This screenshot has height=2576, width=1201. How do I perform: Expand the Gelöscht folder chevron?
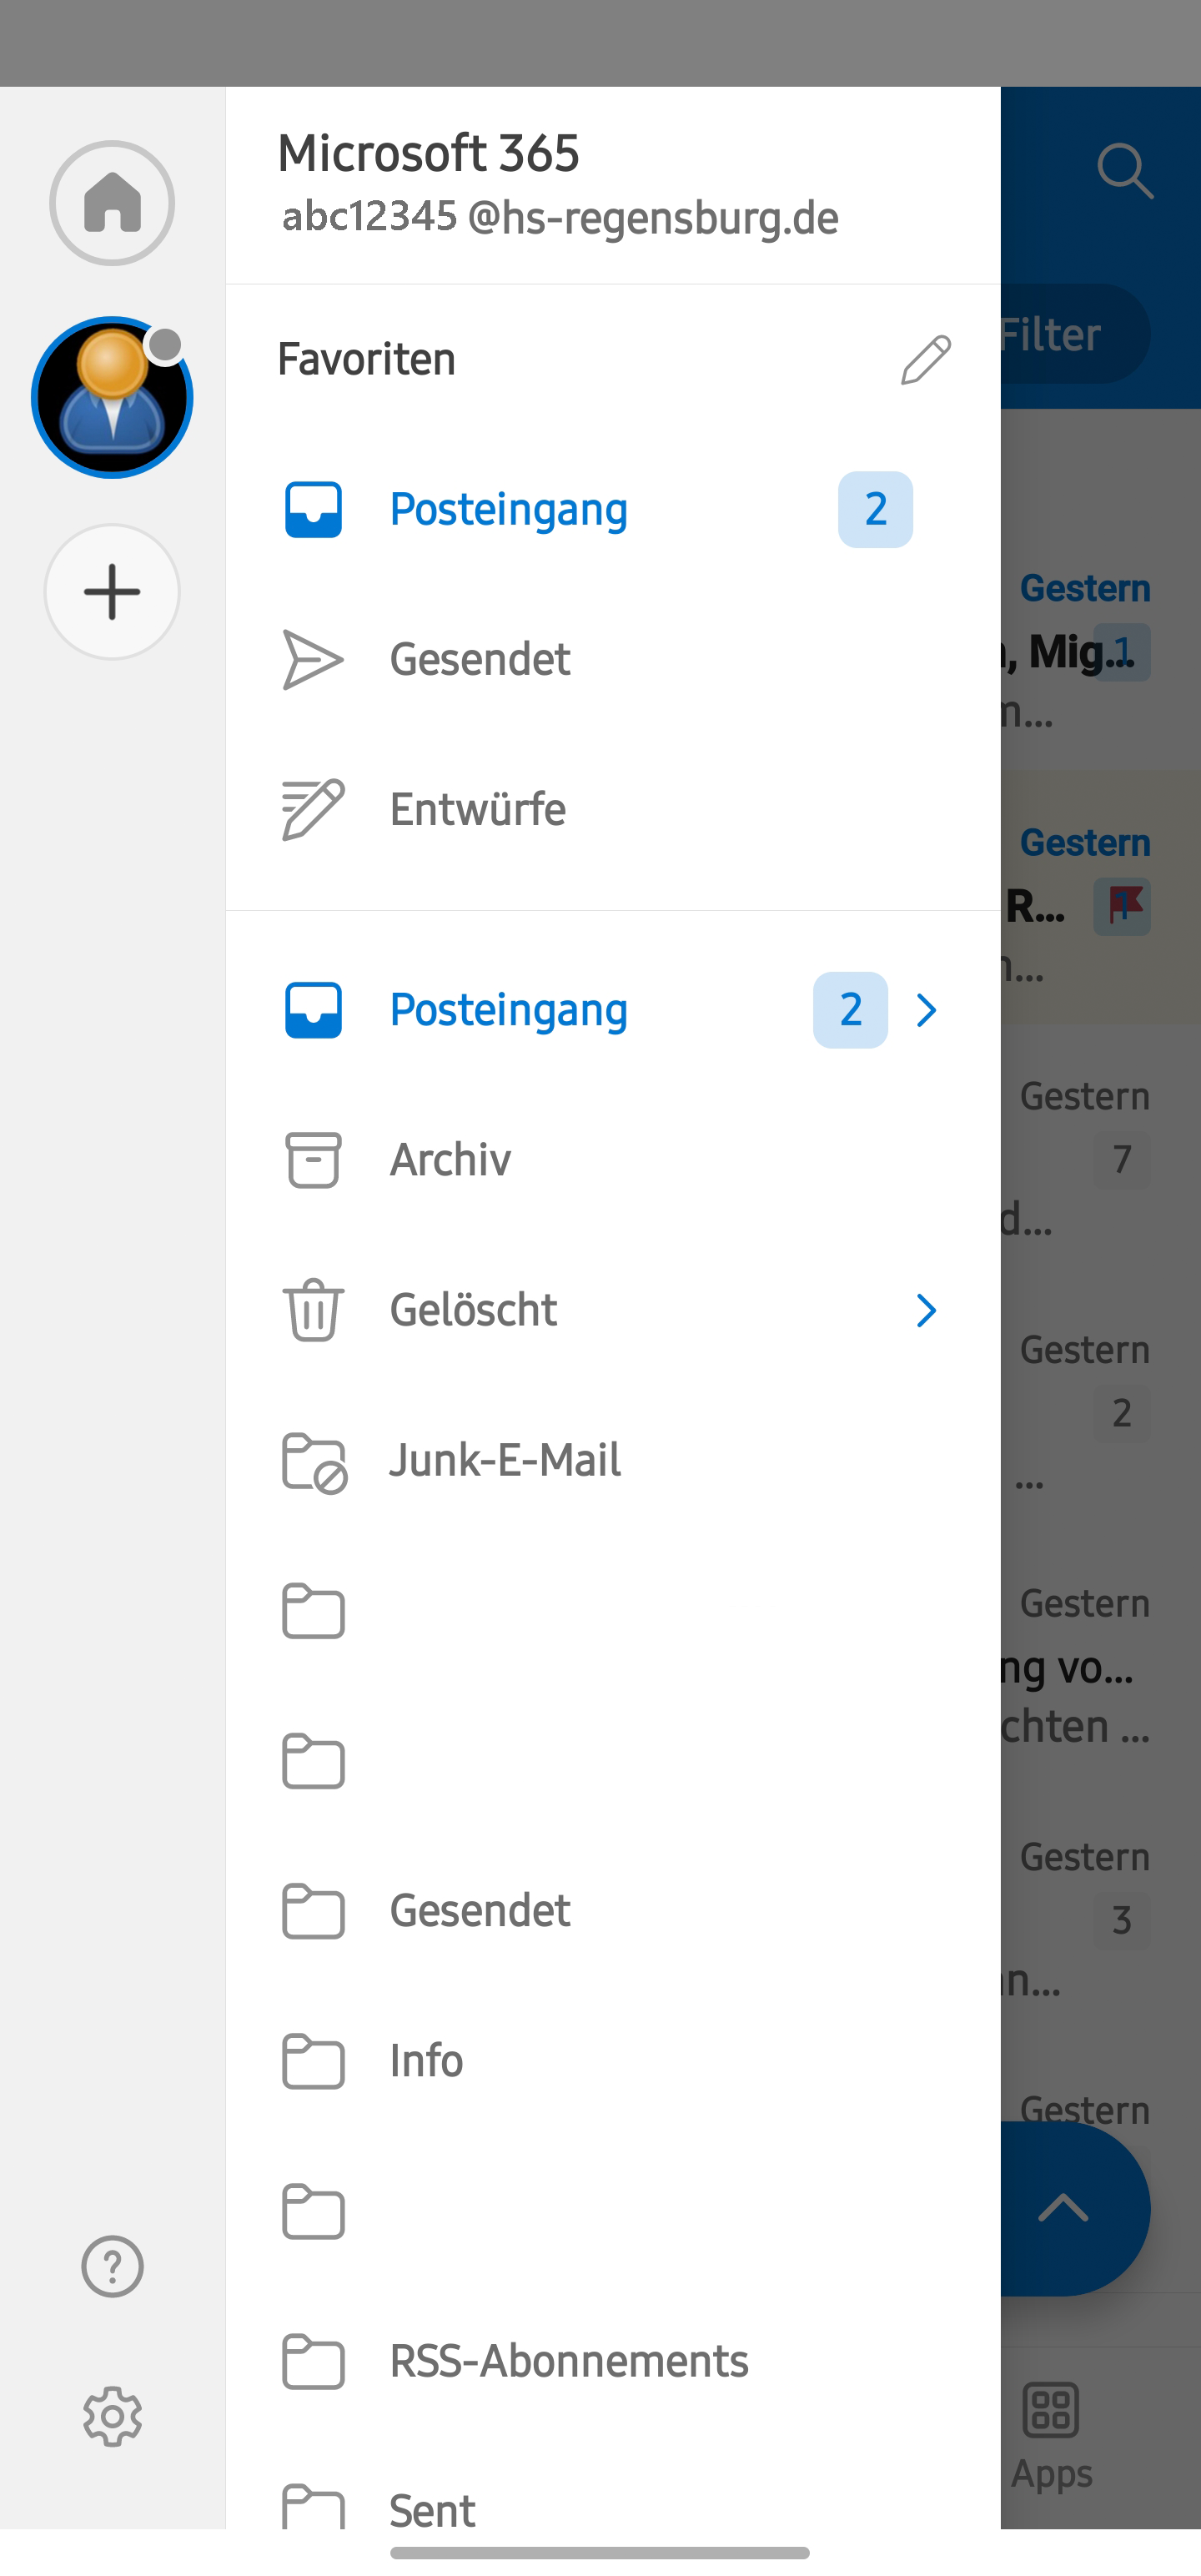coord(927,1310)
